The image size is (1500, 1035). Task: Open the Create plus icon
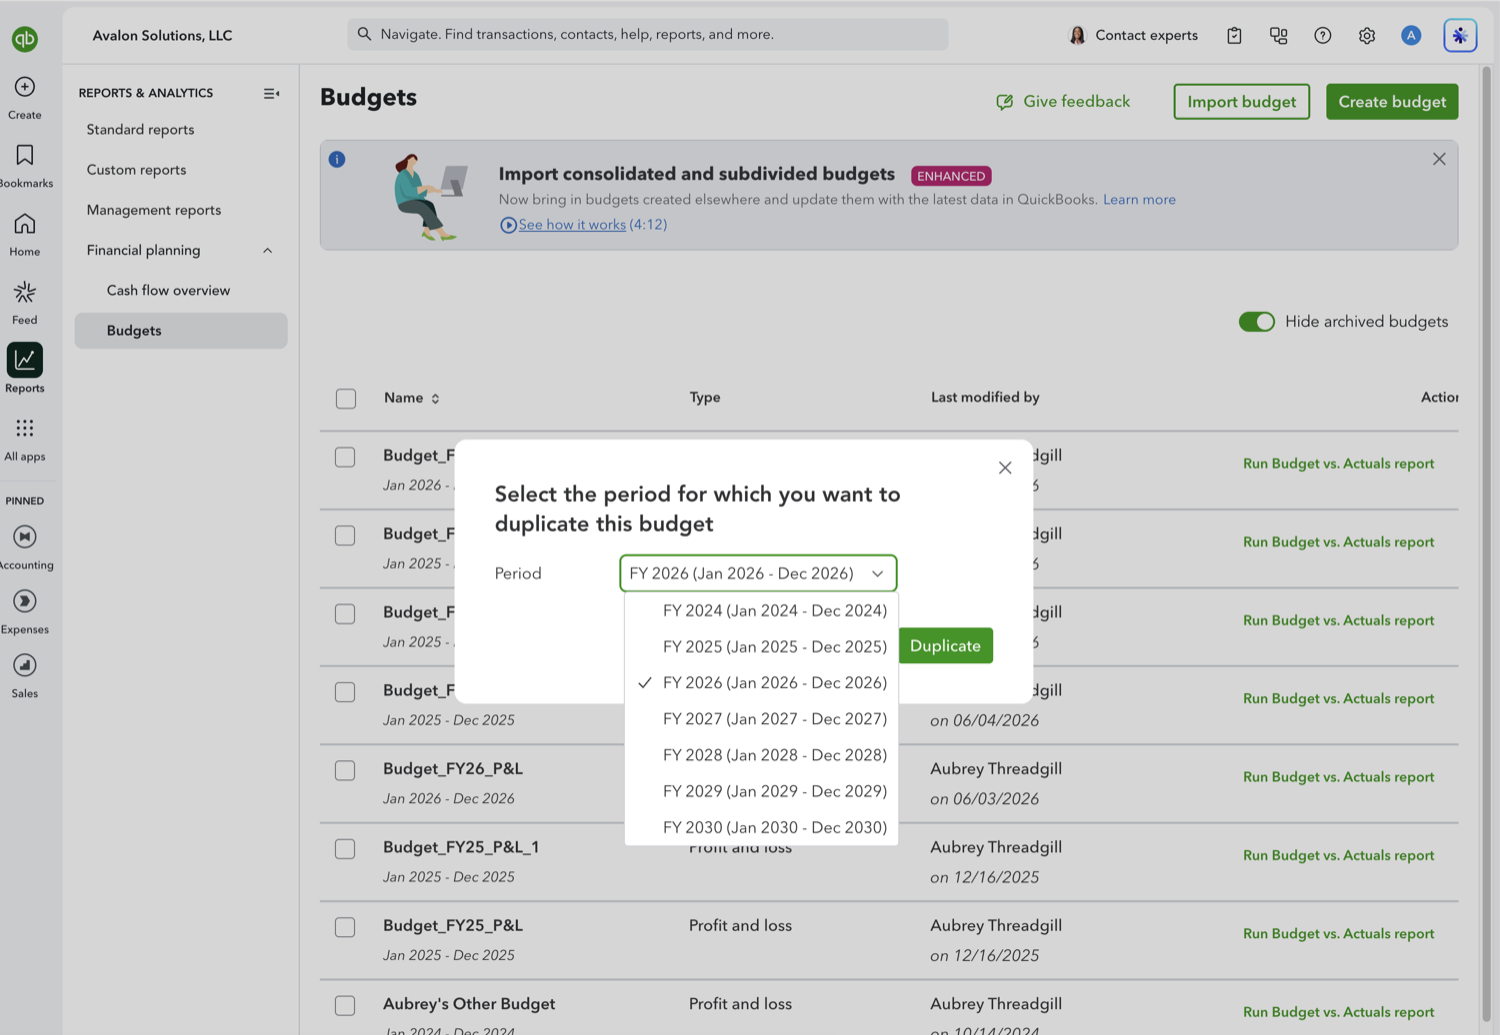pyautogui.click(x=25, y=87)
